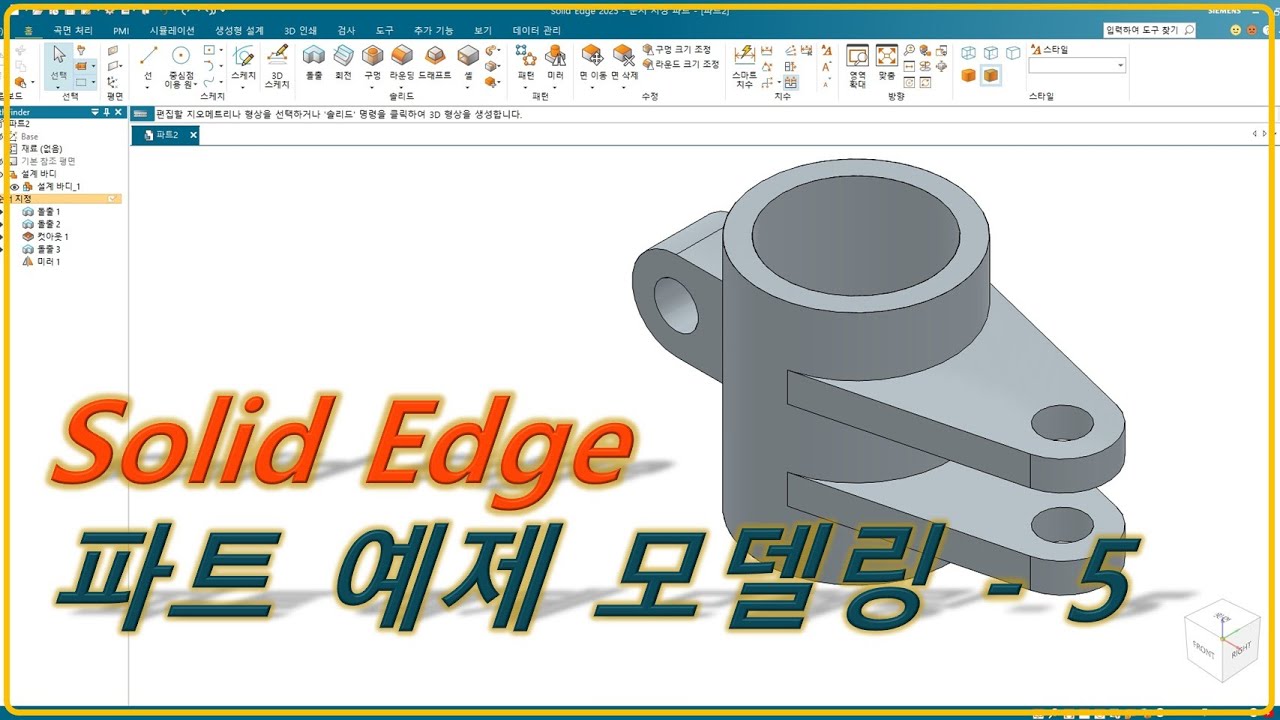Open the 추가 기능 tab
Image resolution: width=1280 pixels, height=720 pixels.
click(x=434, y=31)
